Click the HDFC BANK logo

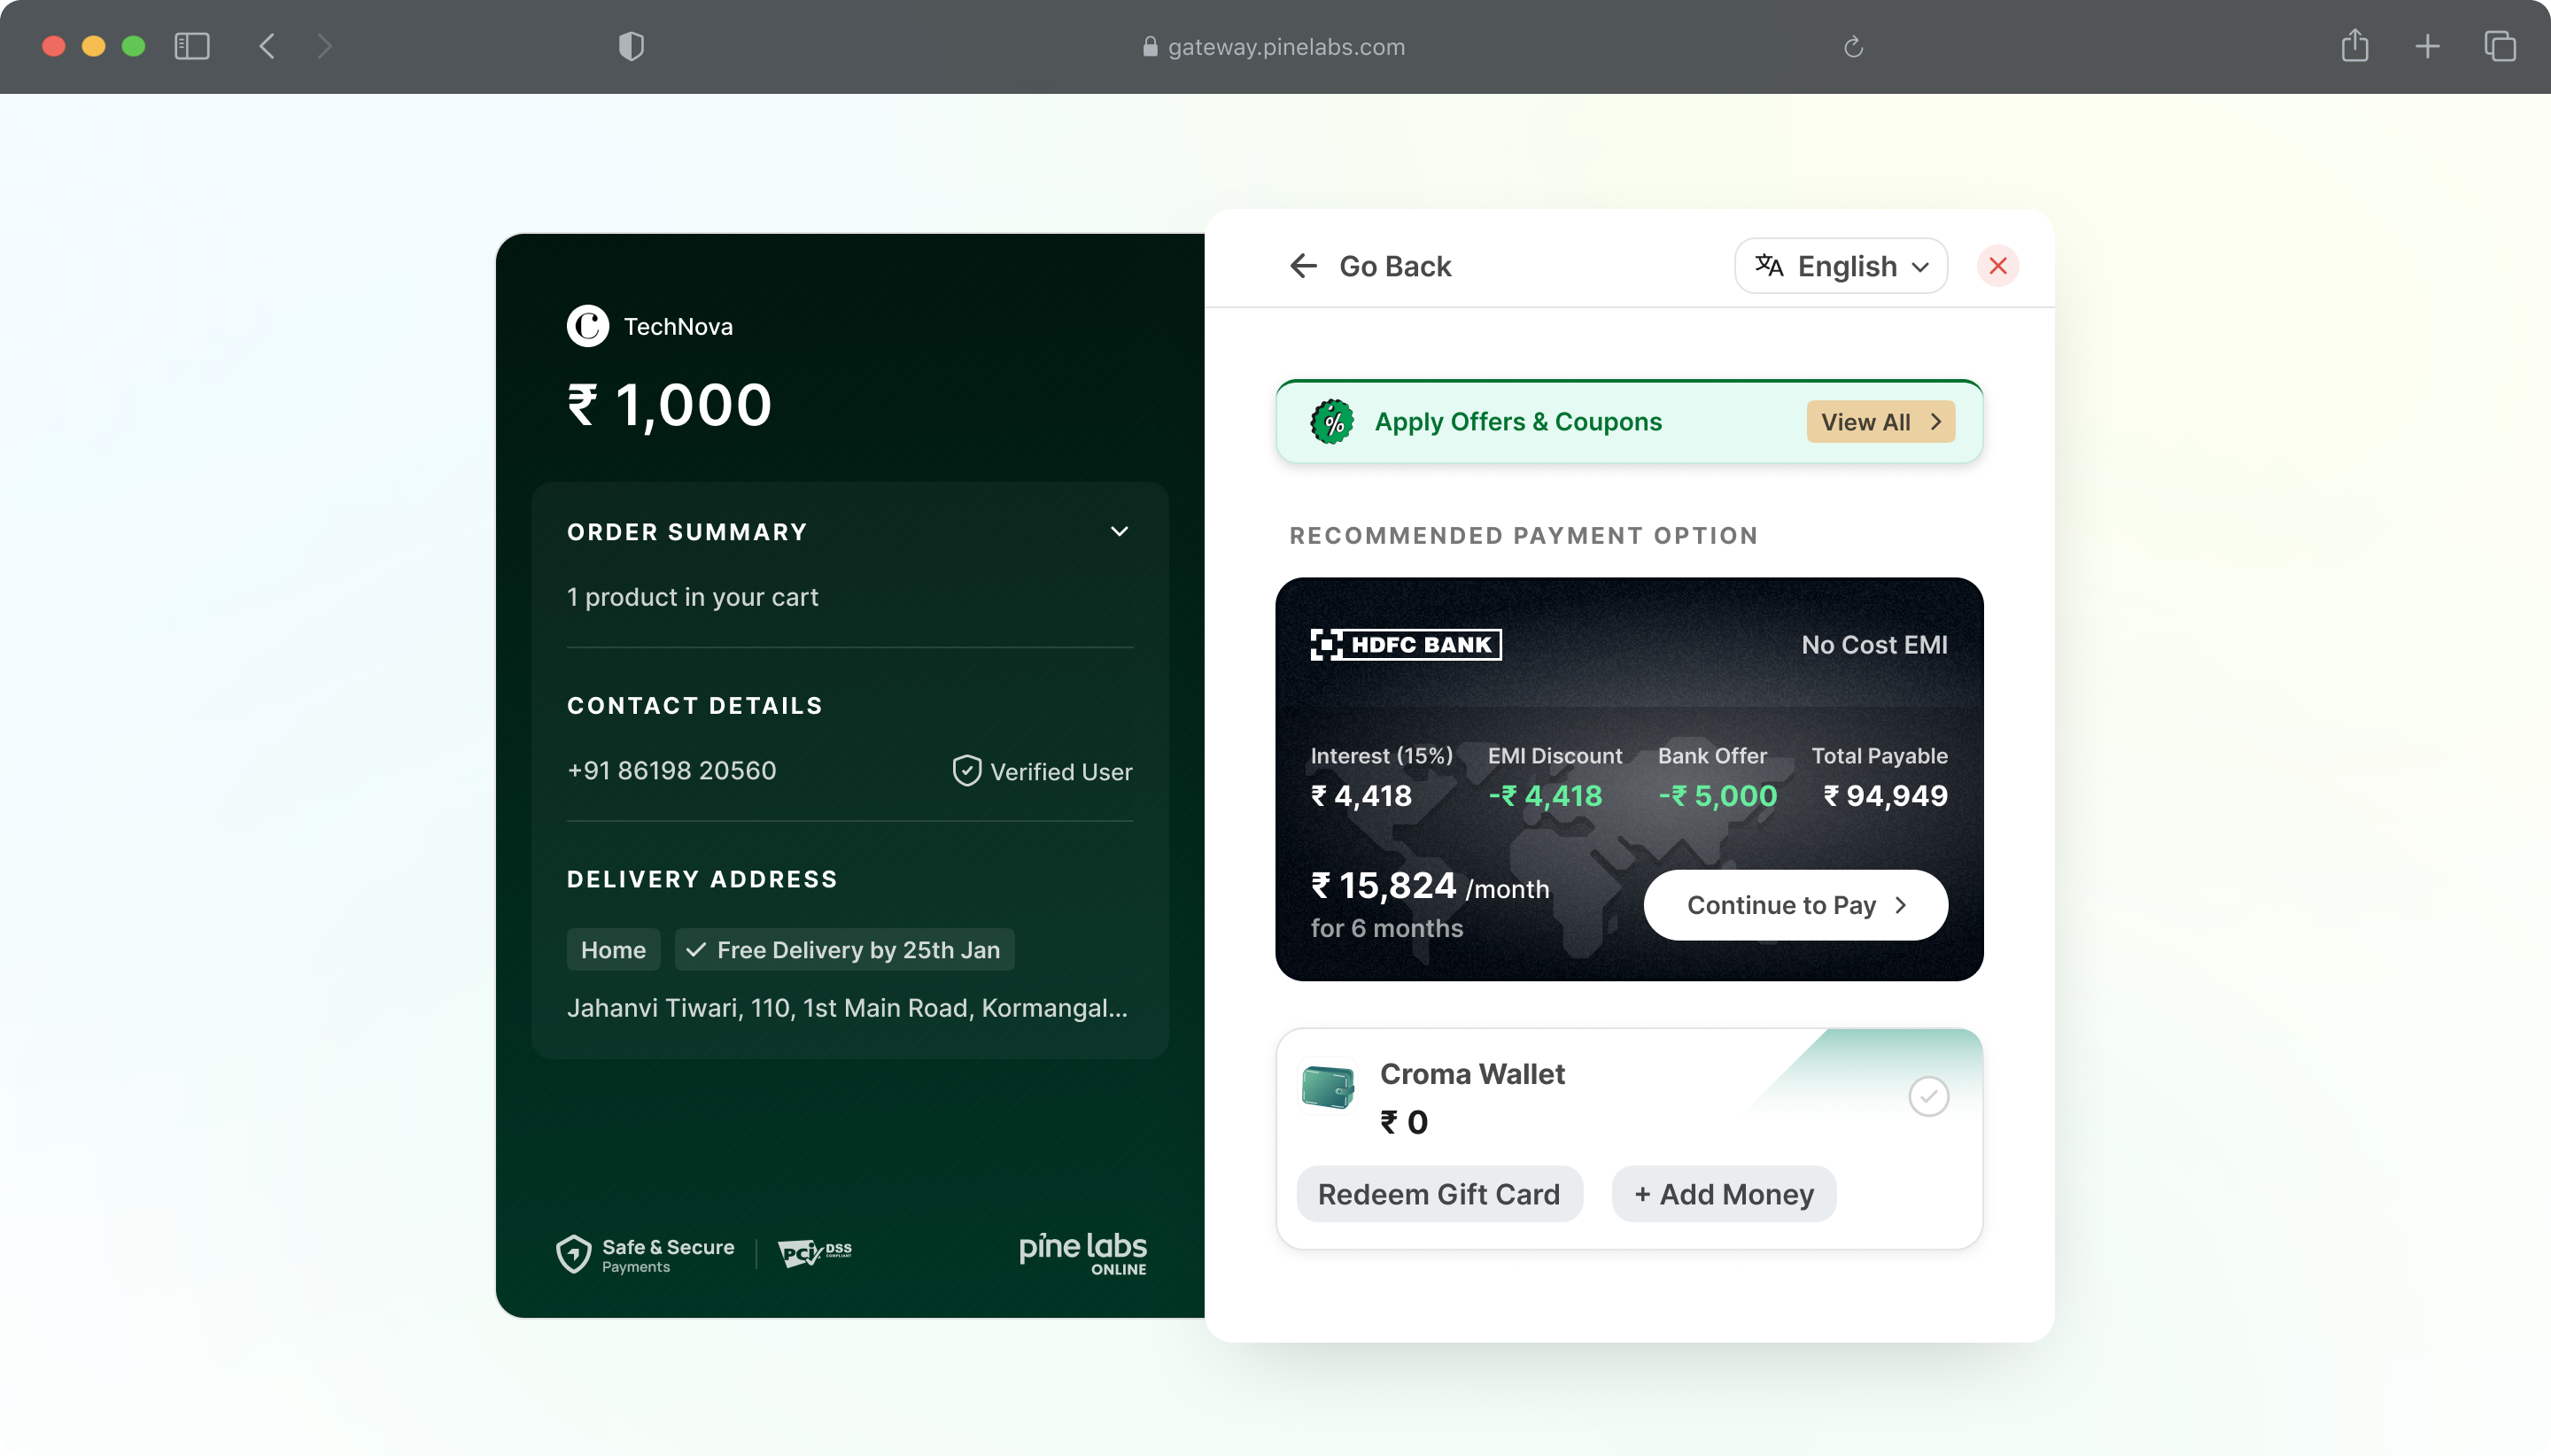point(1406,645)
